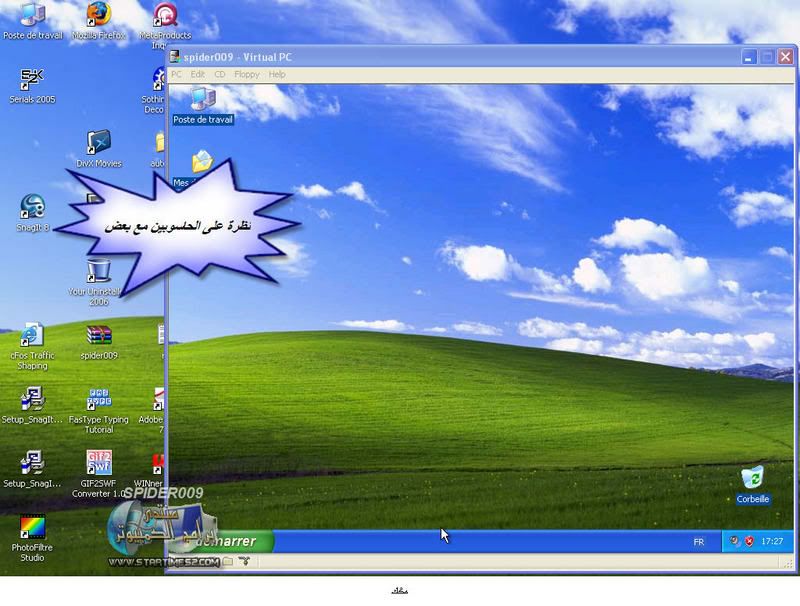Close the spider009 Virtual PC window
Viewport: 800px width, 606px height.
pyautogui.click(x=785, y=57)
